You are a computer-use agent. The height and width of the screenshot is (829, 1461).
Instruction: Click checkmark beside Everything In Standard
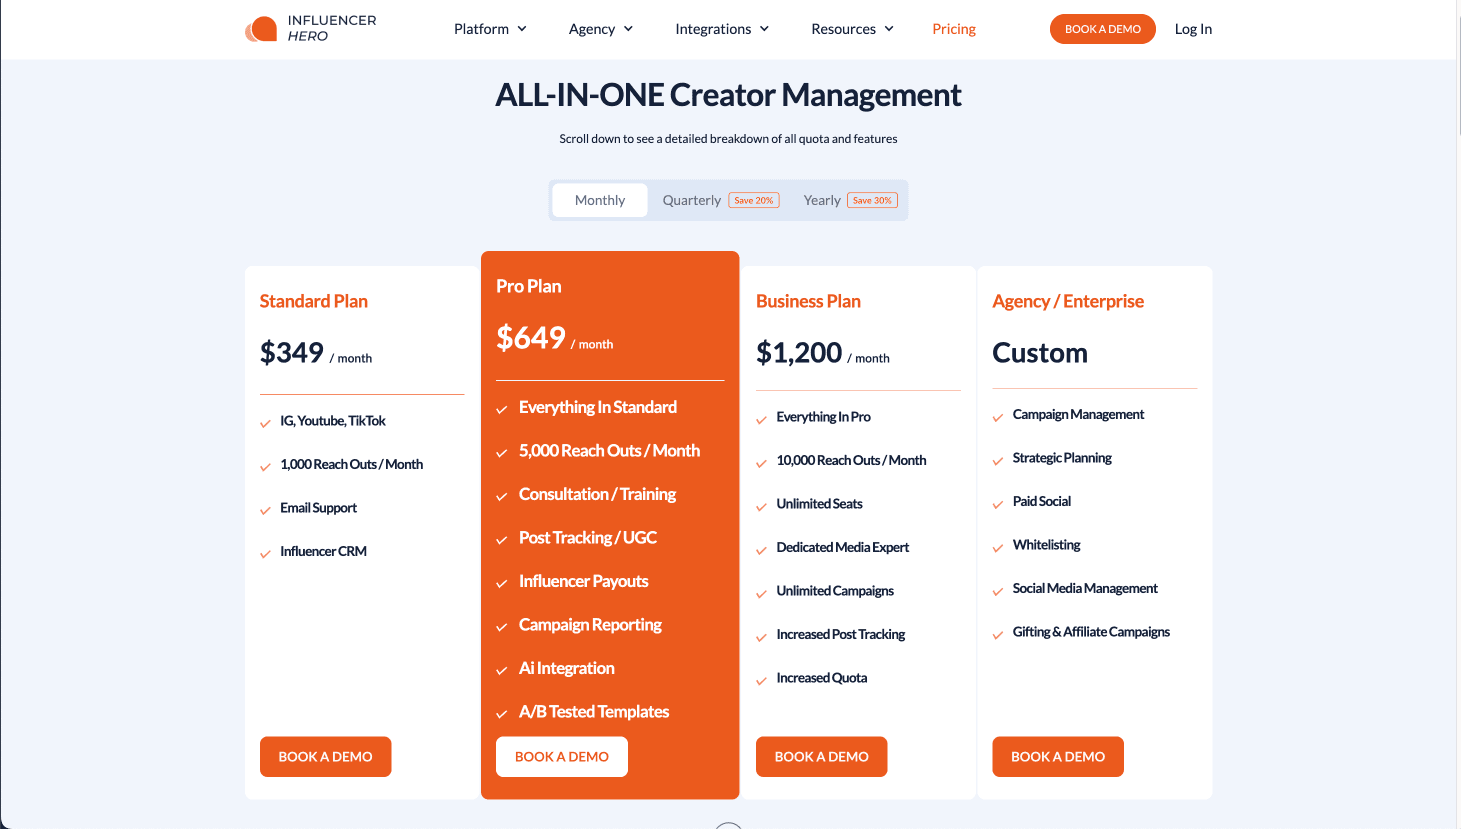tap(502, 409)
